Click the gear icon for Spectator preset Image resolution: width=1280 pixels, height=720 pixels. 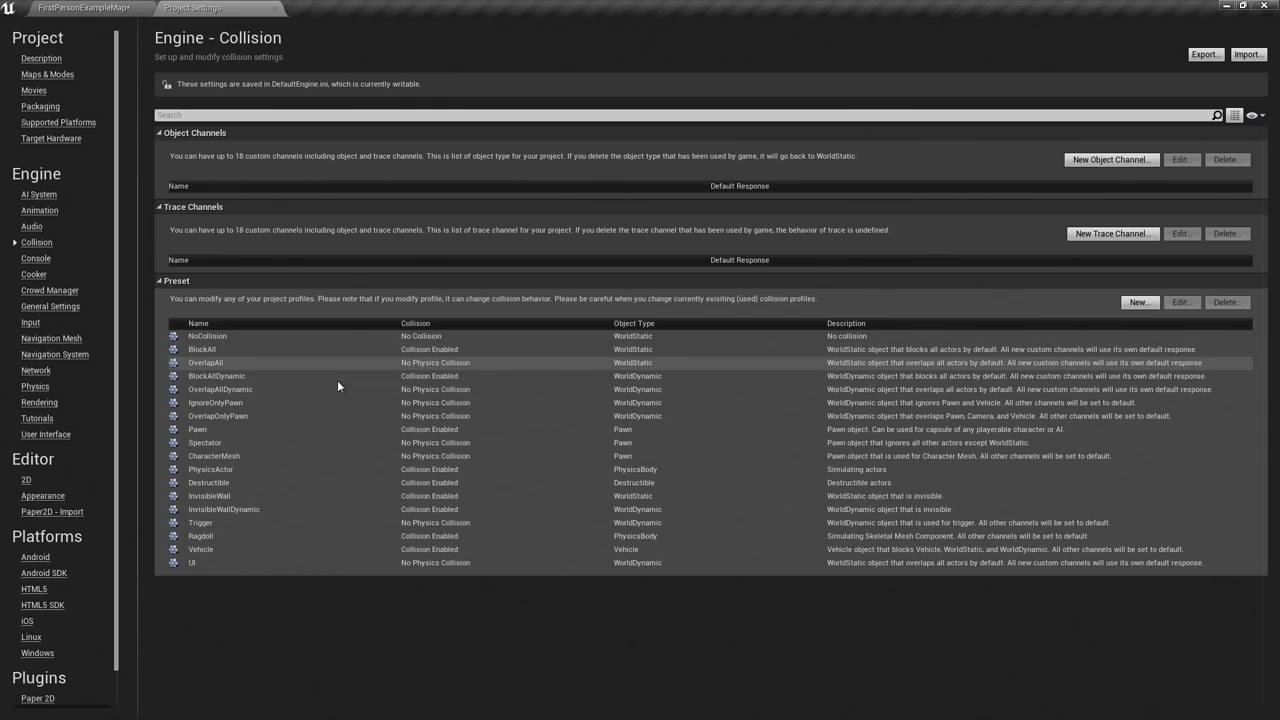click(x=174, y=443)
